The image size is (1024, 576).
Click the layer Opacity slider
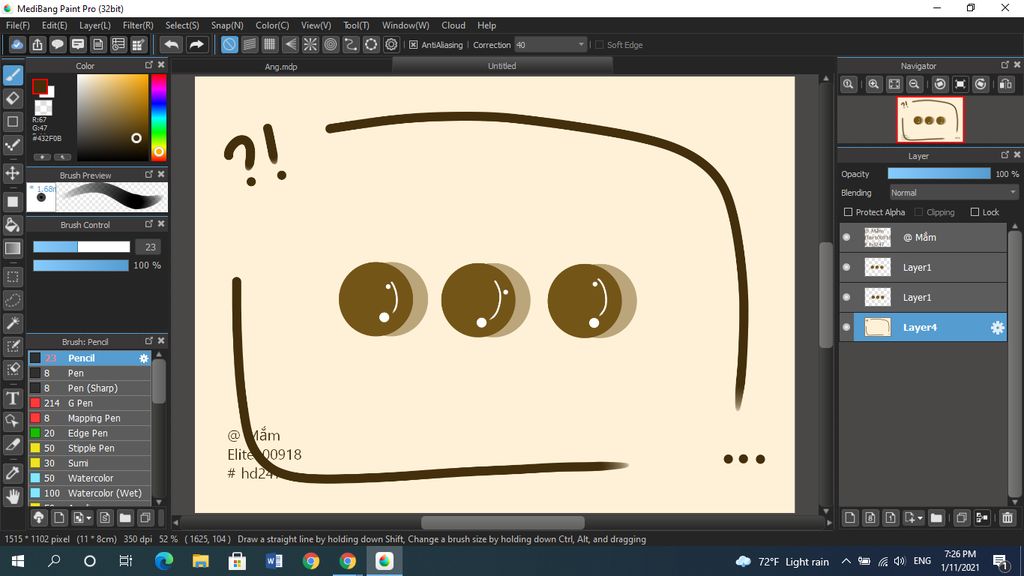point(938,174)
